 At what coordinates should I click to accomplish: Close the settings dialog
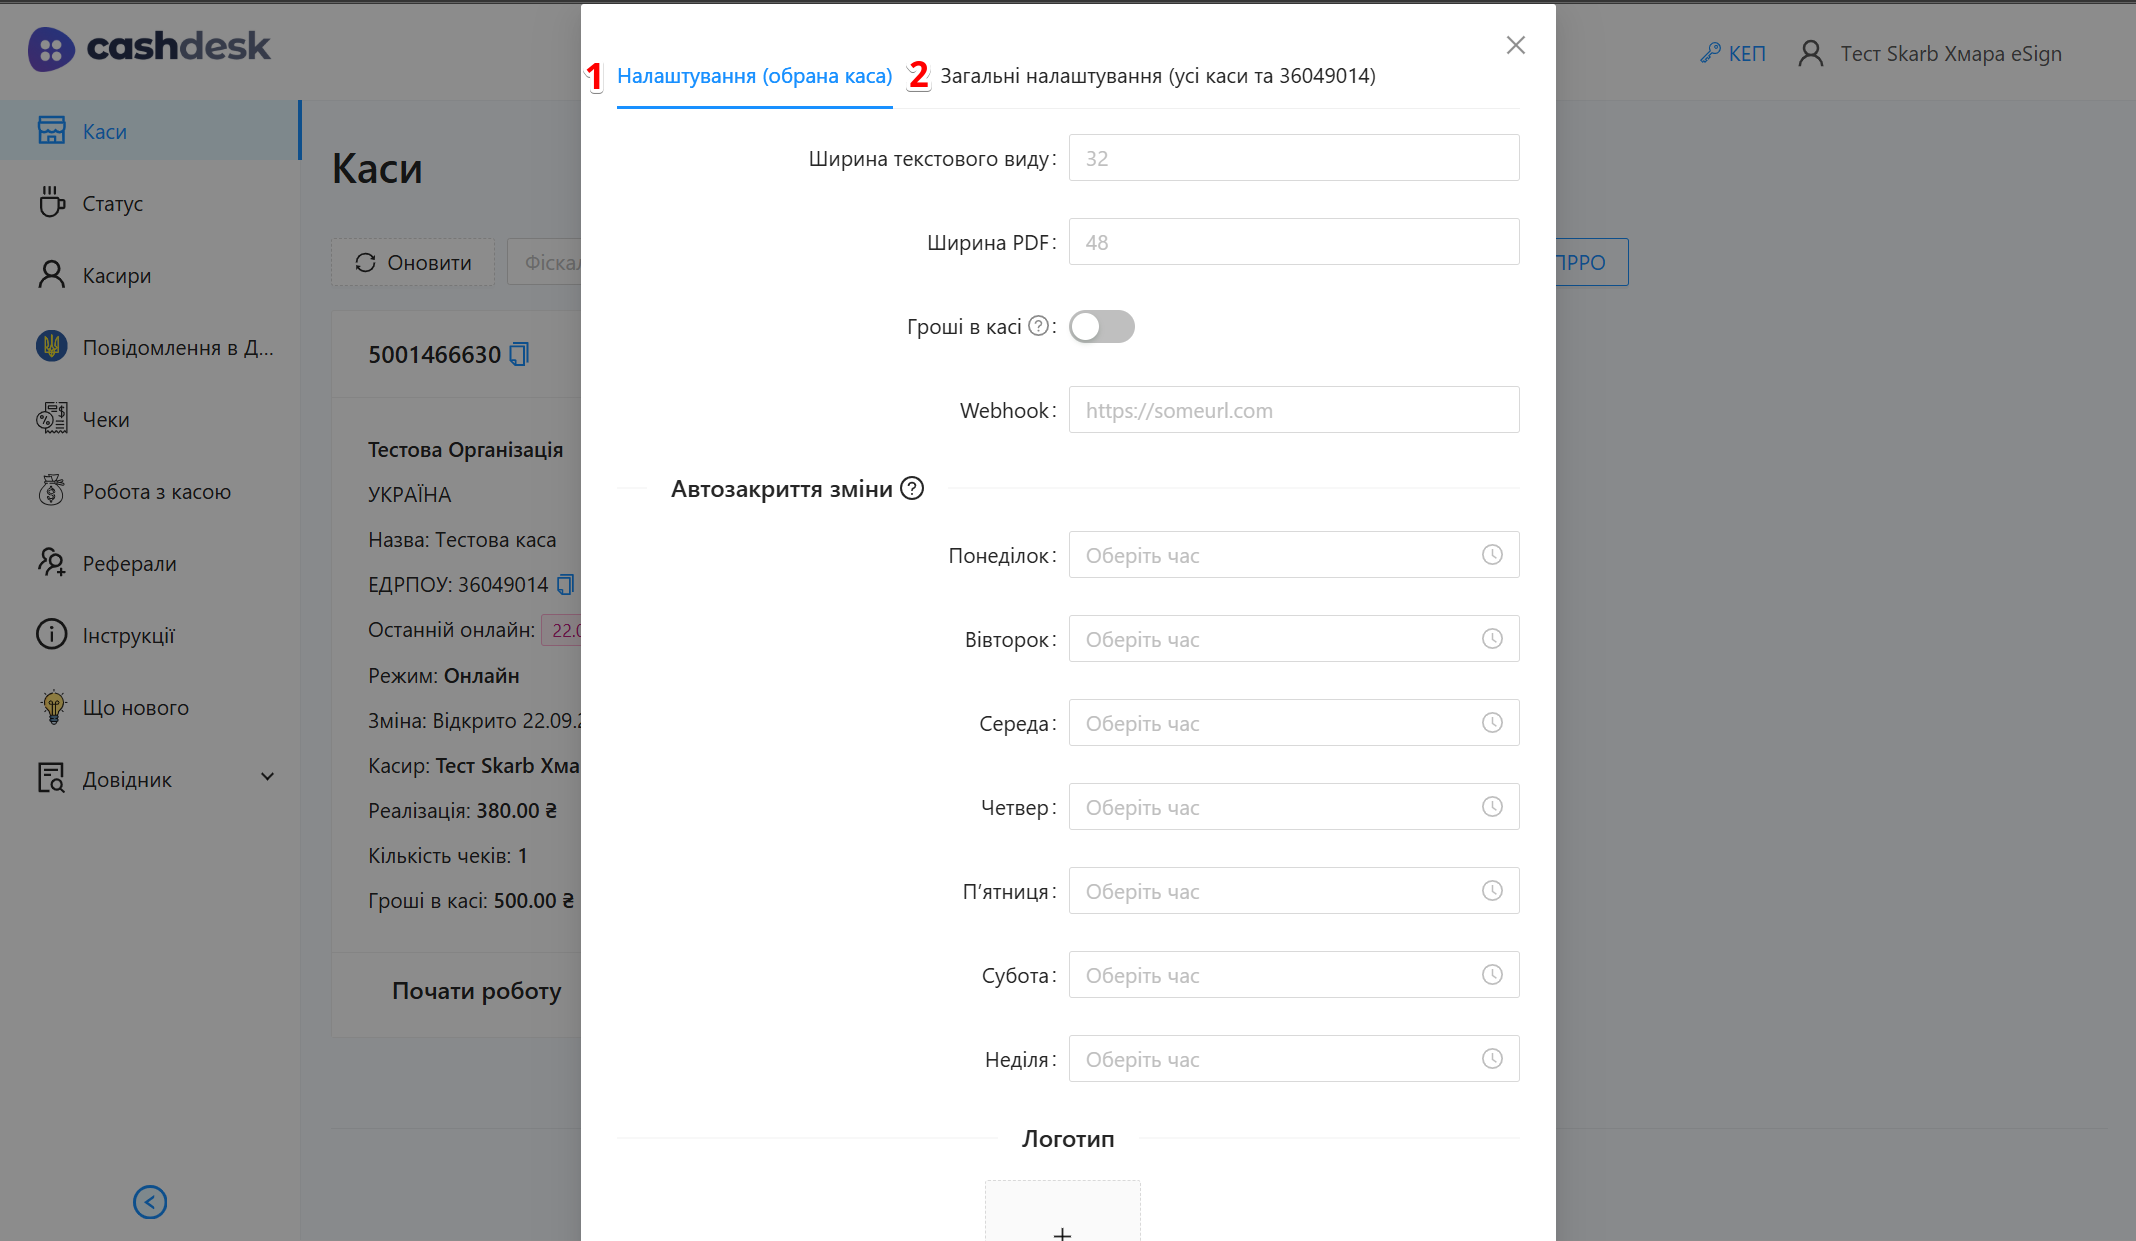pyautogui.click(x=1515, y=45)
